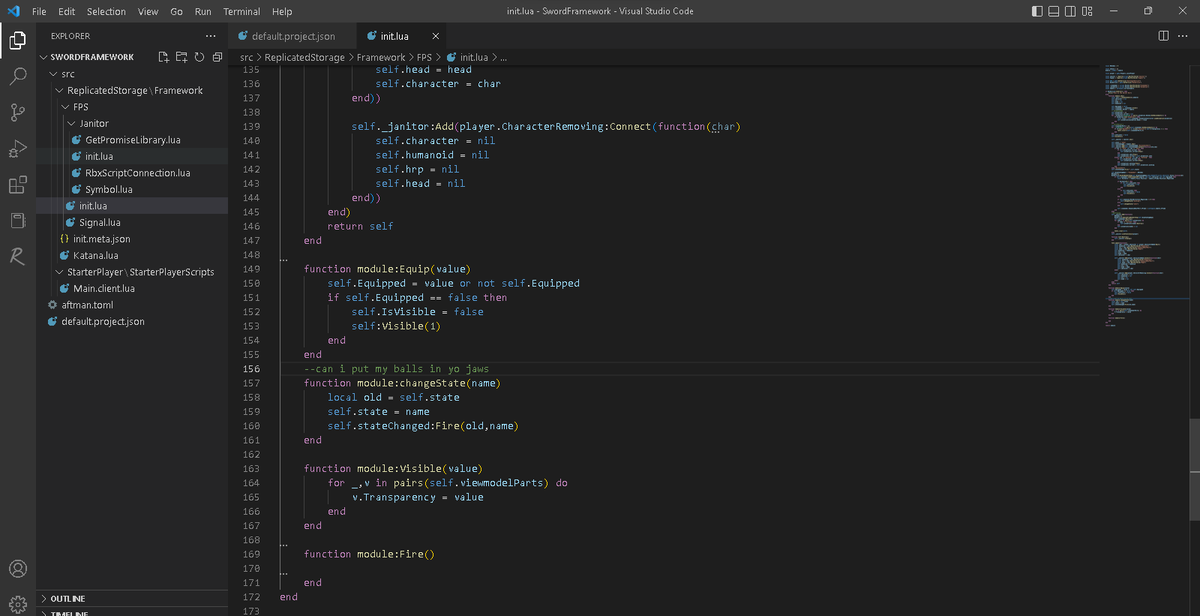The image size is (1200, 616).
Task: Click the init.lua breadcrumb
Action: (466, 57)
